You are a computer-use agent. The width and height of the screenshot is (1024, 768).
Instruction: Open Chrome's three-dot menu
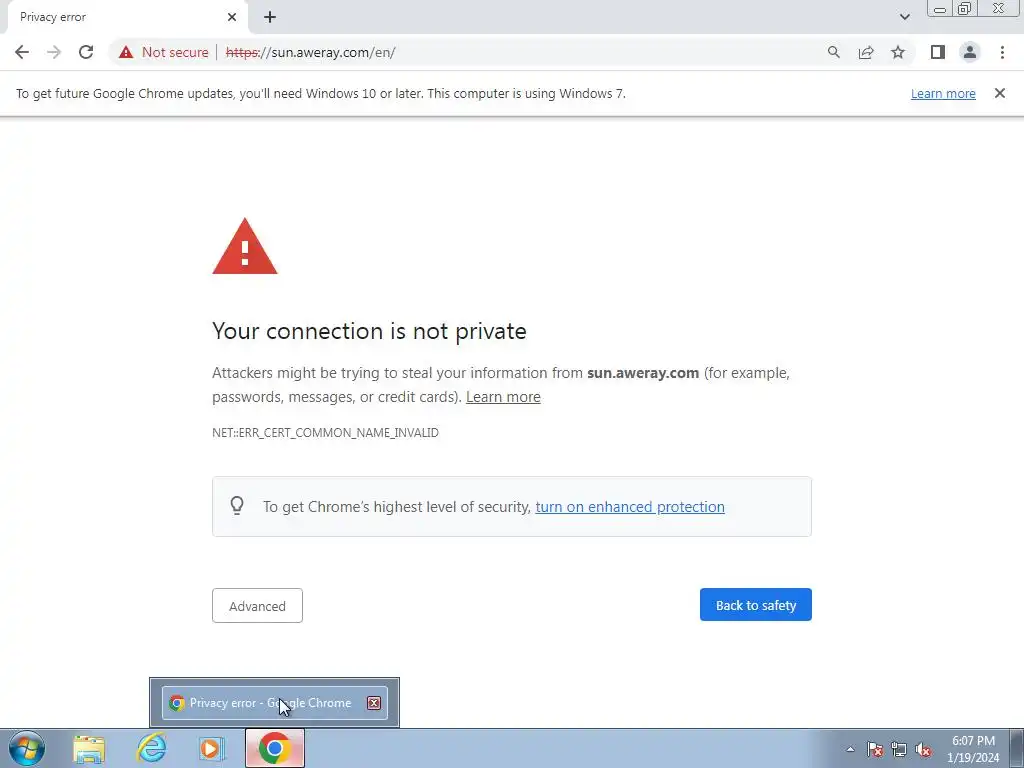(x=1002, y=52)
